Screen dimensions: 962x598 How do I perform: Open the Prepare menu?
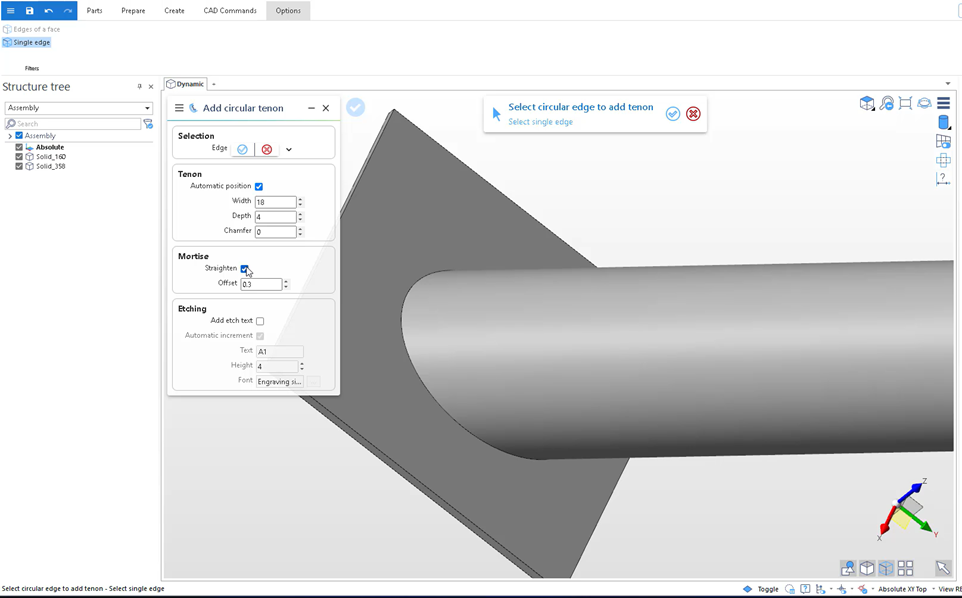(x=133, y=10)
